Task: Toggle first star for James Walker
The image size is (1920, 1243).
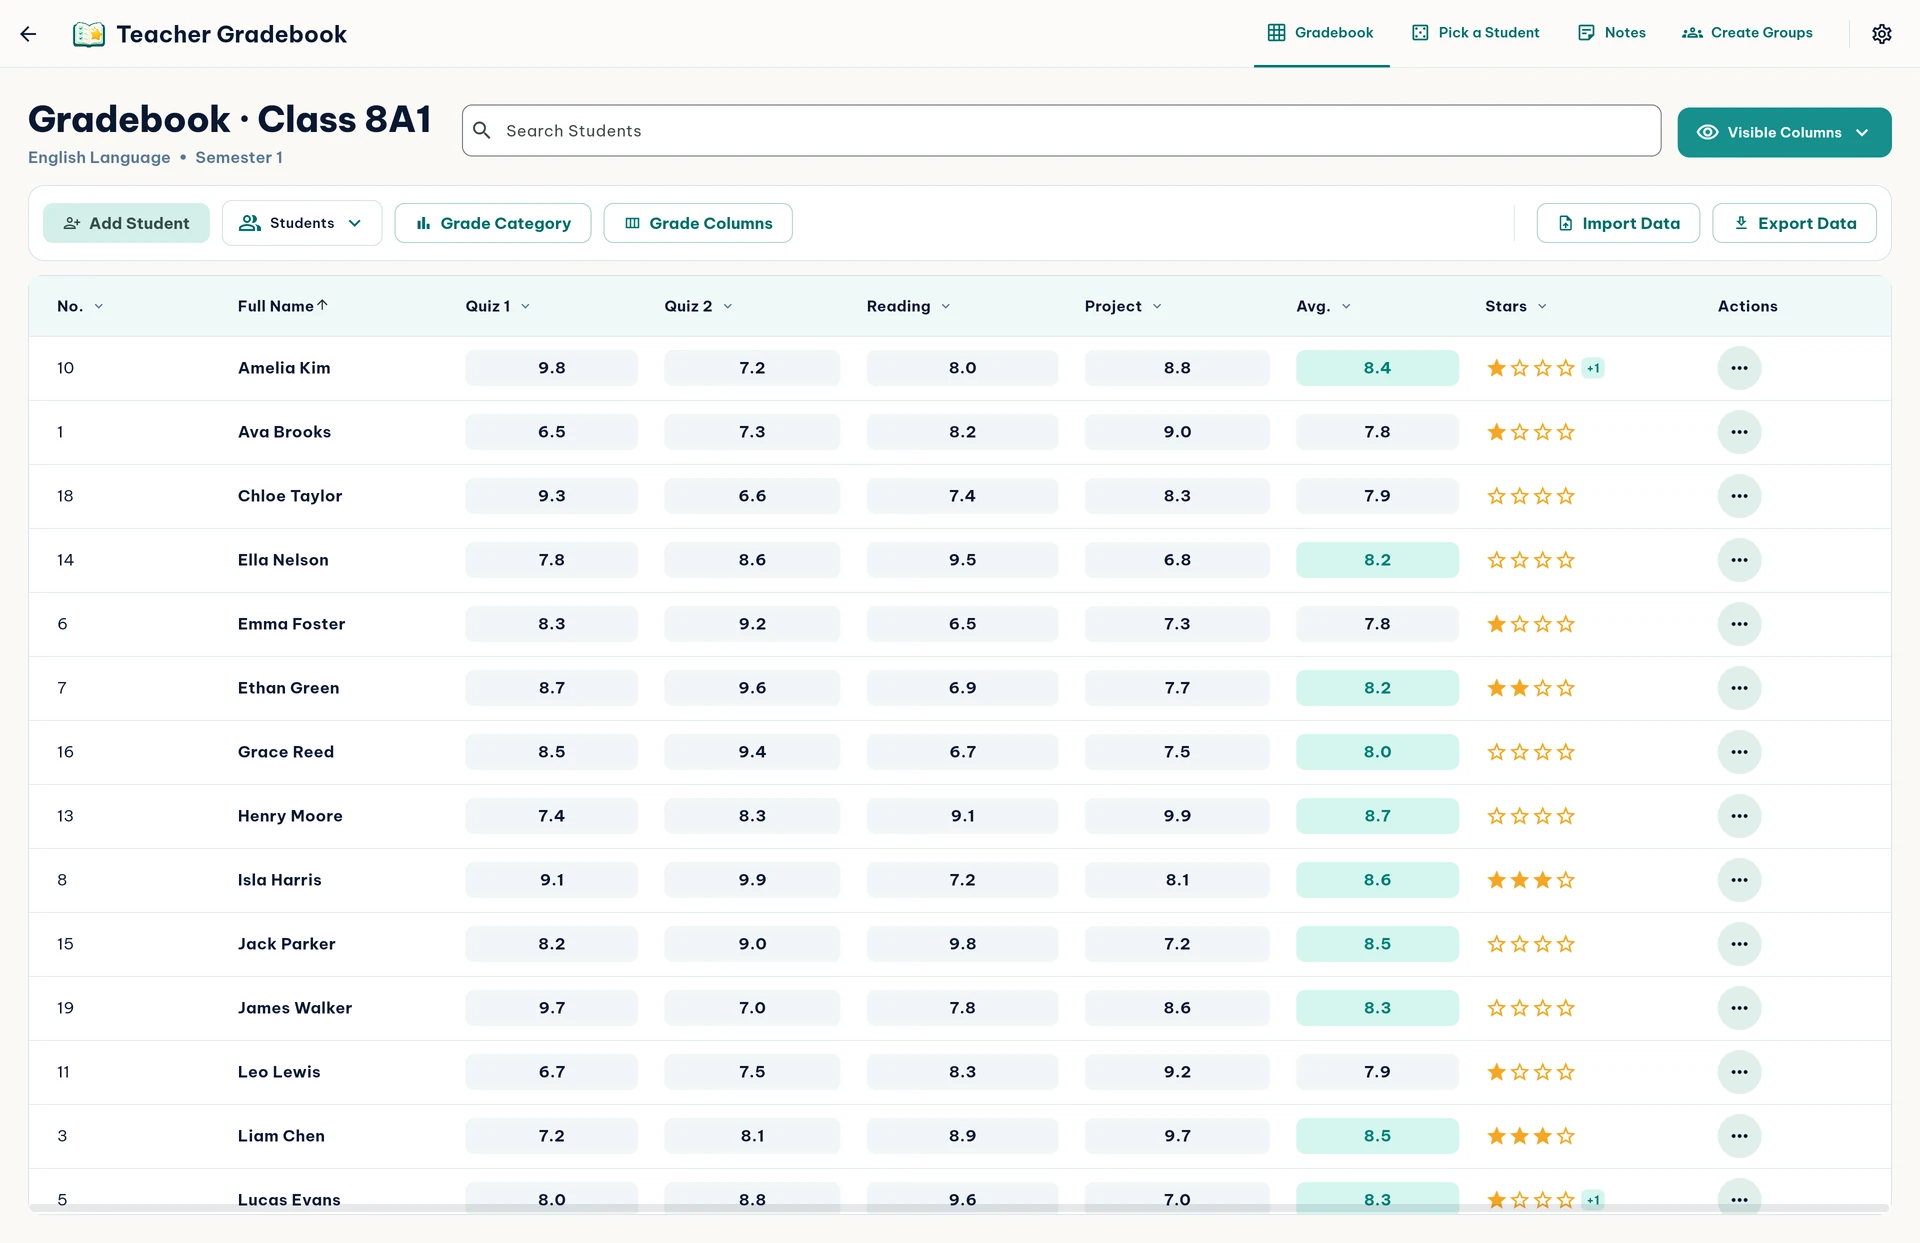Action: point(1497,1008)
